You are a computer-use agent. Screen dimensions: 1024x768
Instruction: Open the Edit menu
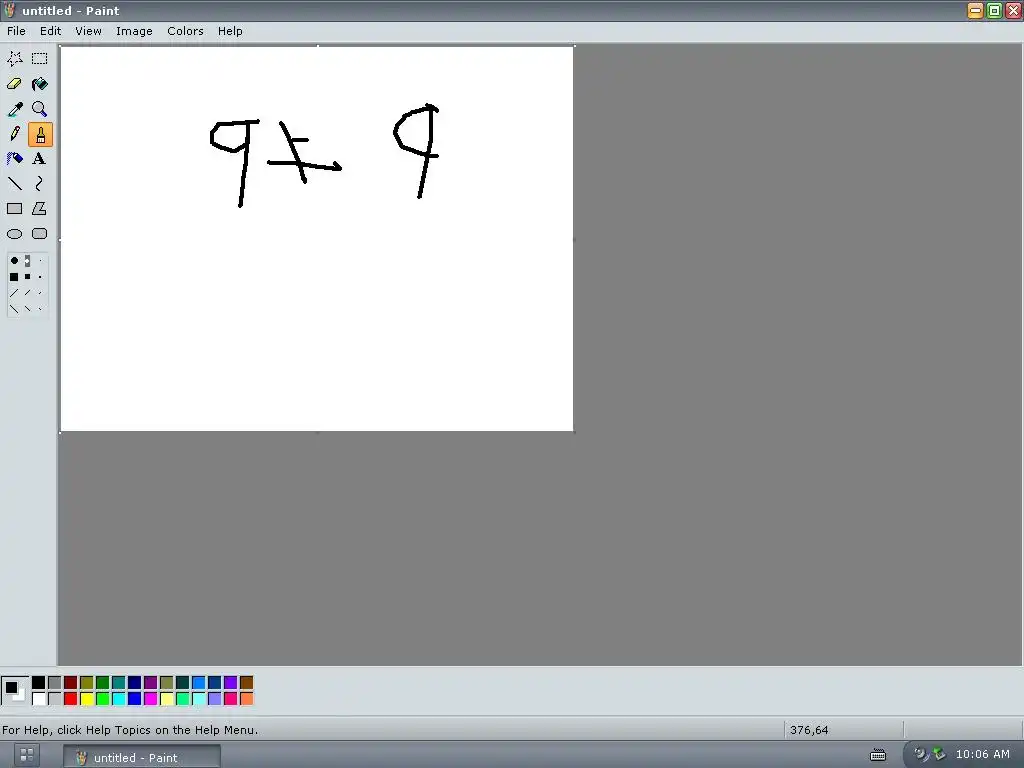point(50,31)
